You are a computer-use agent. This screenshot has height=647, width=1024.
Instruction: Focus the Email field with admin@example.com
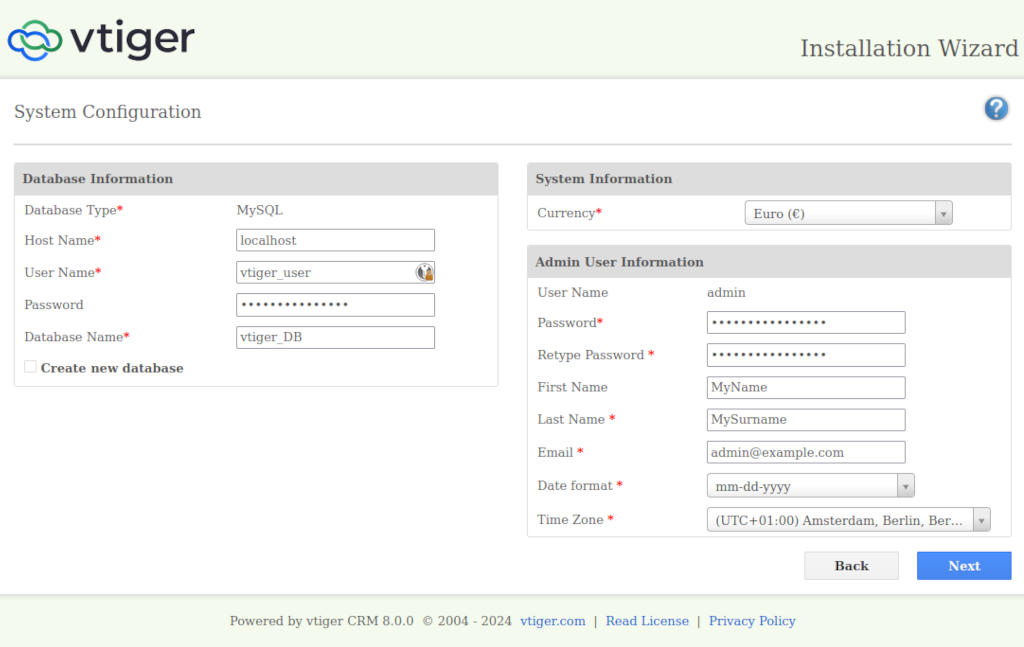pos(806,452)
